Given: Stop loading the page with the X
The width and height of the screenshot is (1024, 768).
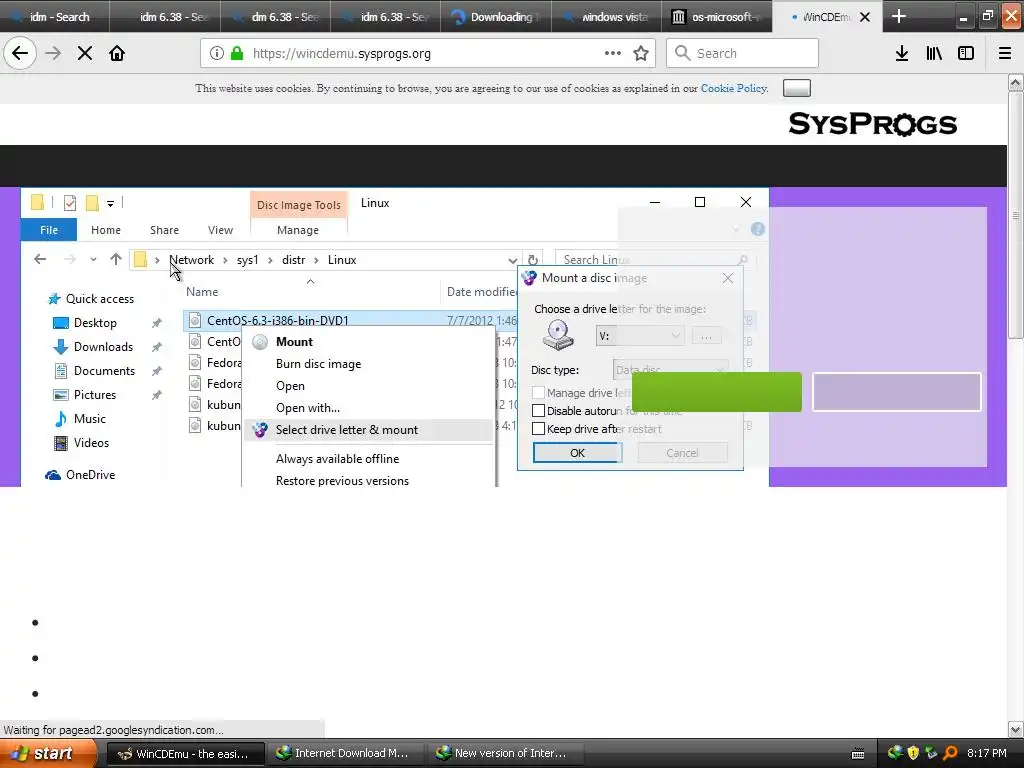Looking at the screenshot, I should click(85, 54).
